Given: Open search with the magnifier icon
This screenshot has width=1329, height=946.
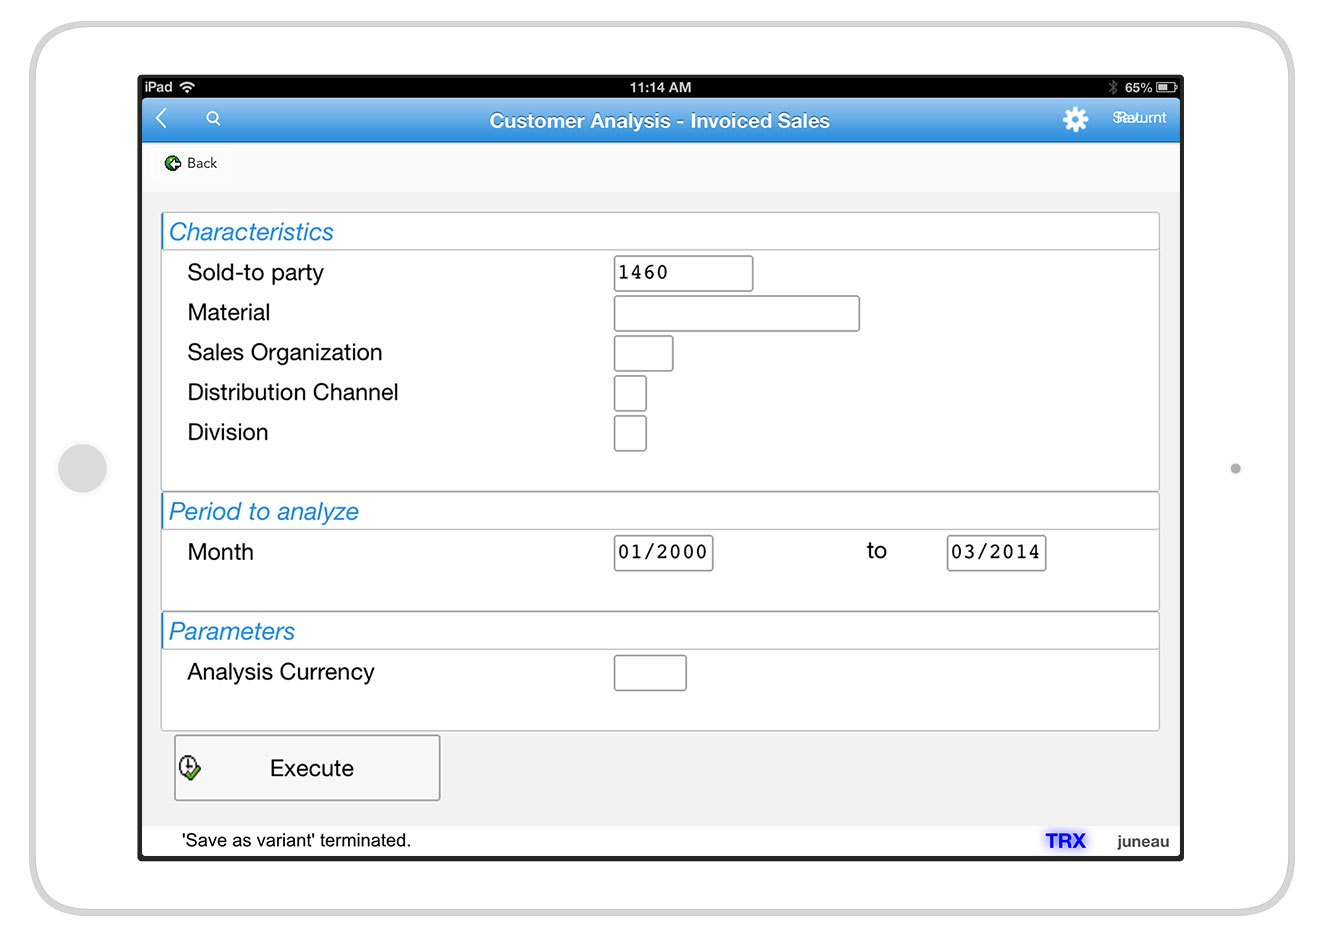Looking at the screenshot, I should (x=213, y=119).
